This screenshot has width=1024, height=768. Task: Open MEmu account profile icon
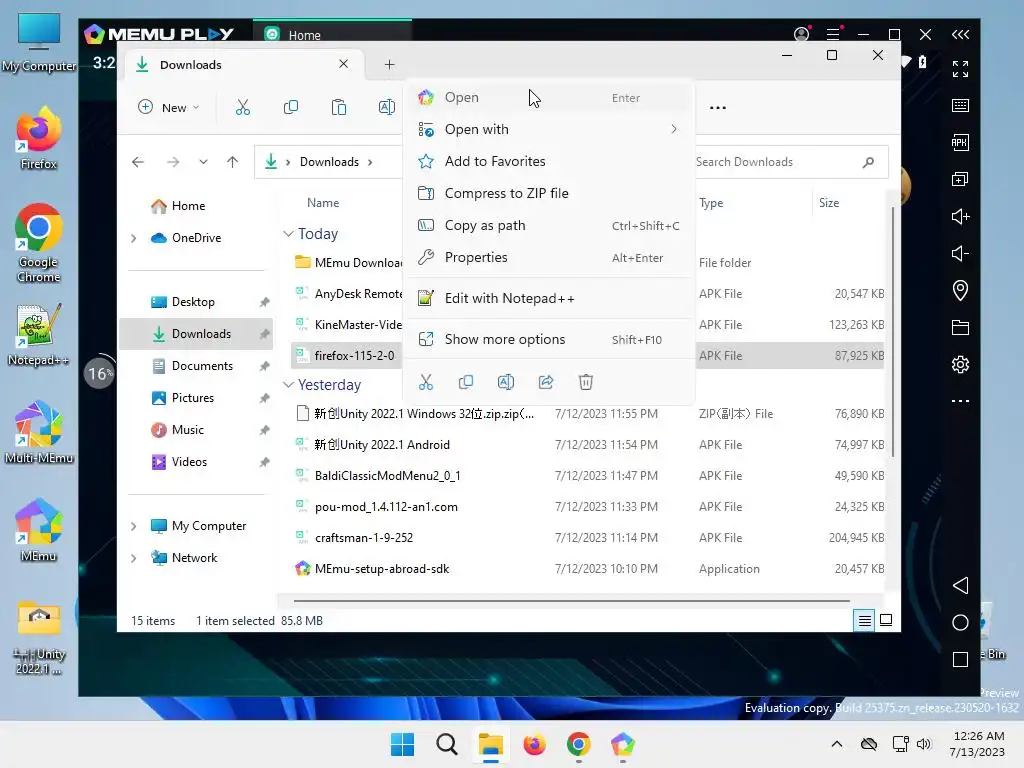[801, 34]
